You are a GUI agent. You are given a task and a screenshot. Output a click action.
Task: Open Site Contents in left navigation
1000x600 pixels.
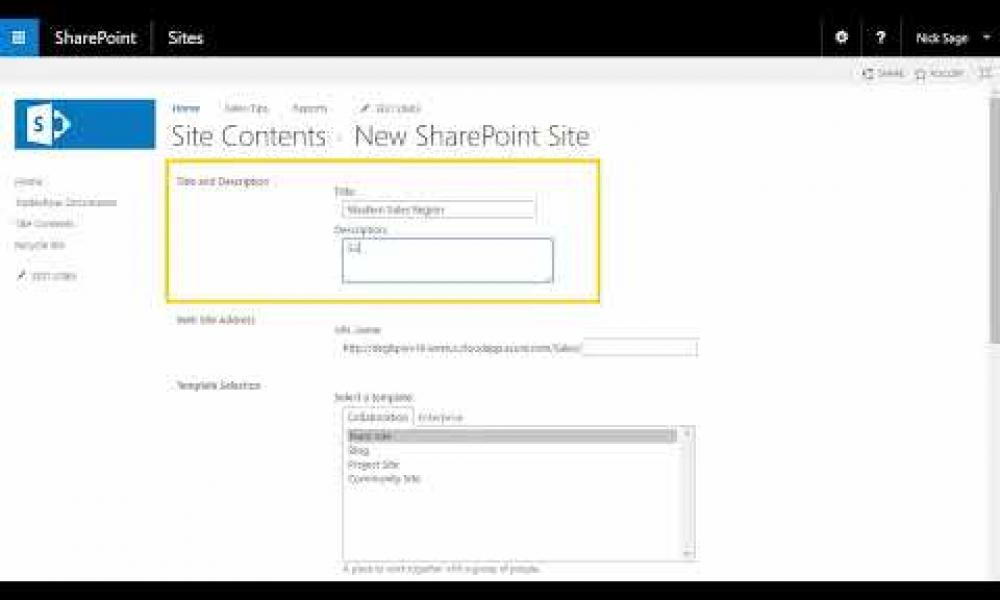coord(38,224)
